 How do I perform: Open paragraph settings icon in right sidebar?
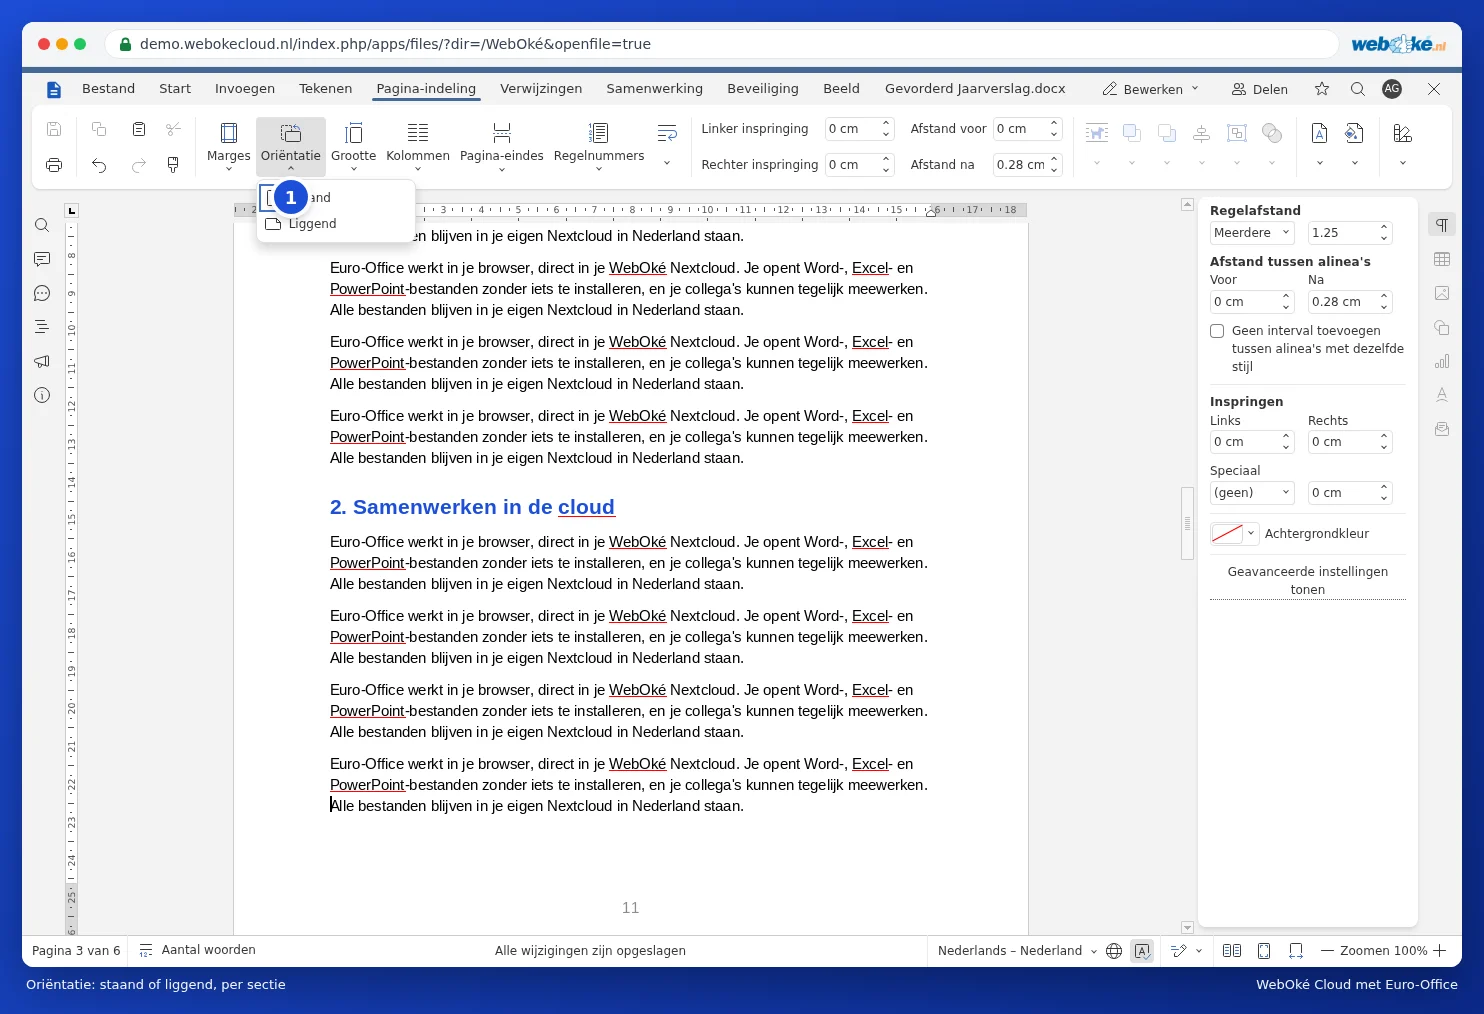[x=1442, y=225]
